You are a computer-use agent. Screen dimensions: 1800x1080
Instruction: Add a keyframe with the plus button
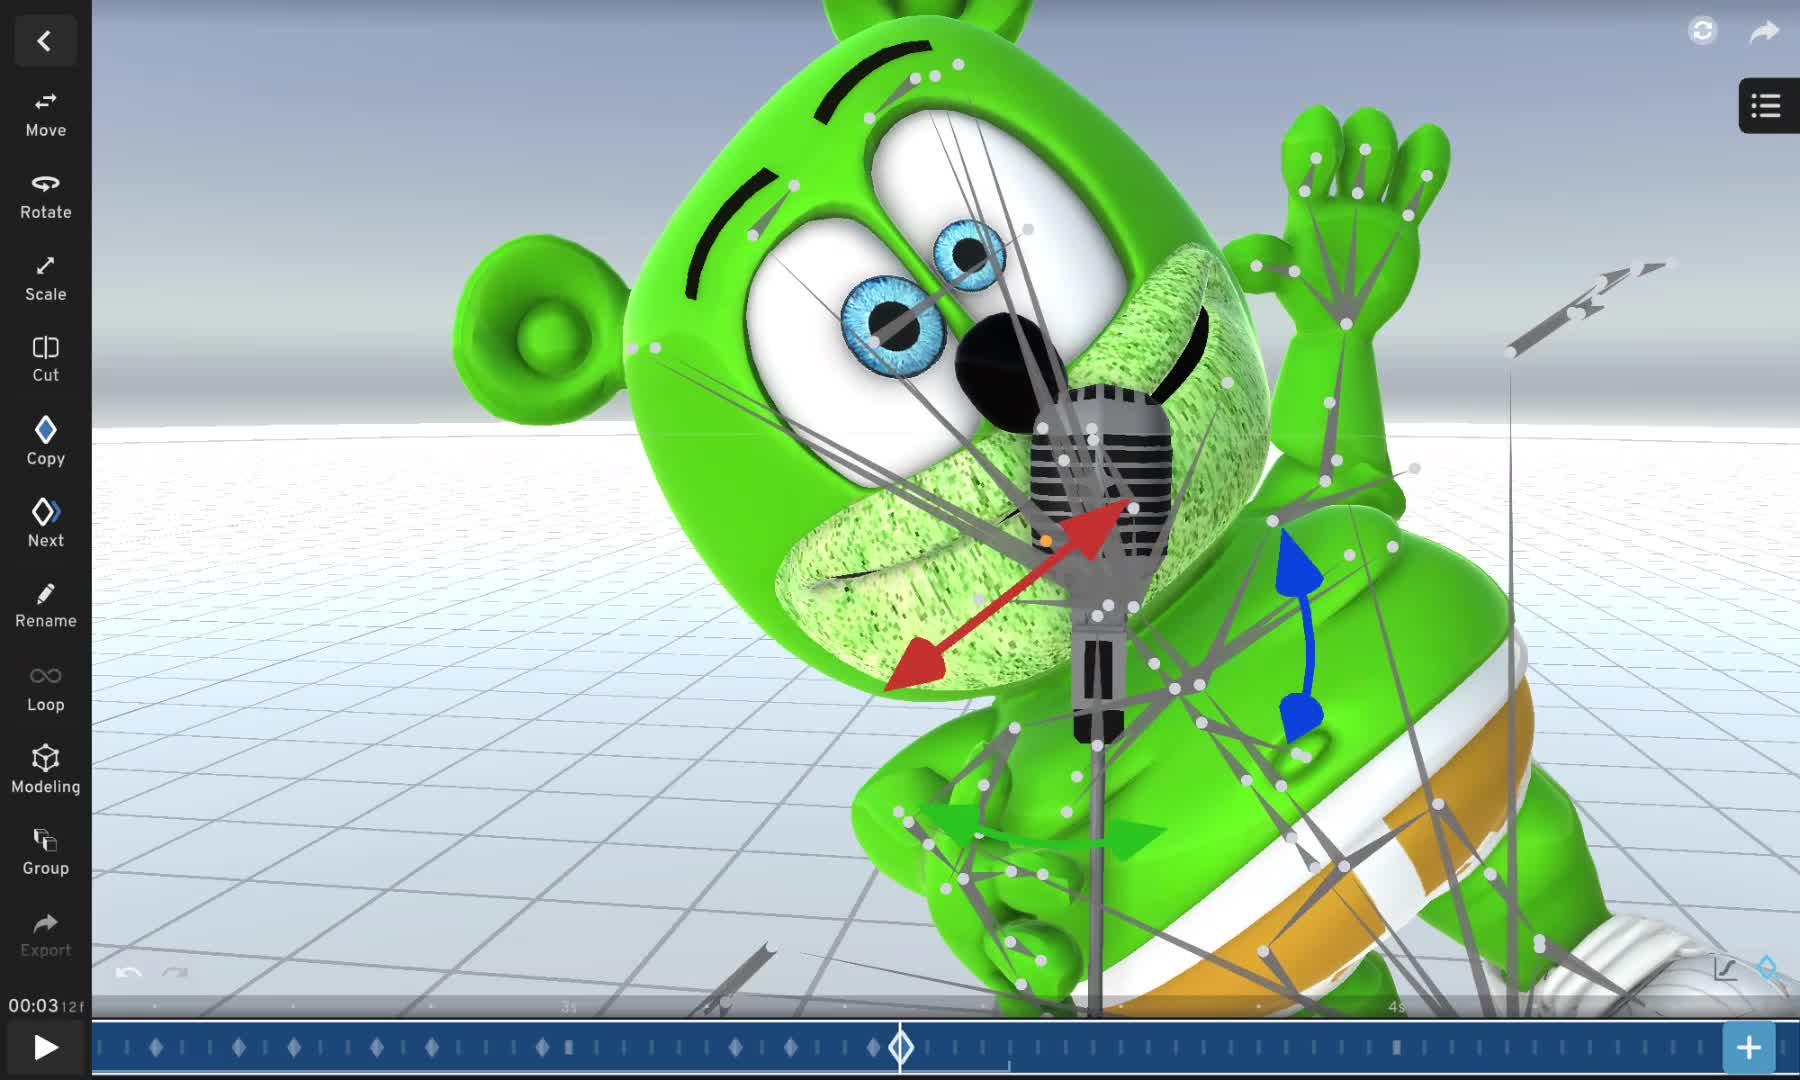(x=1748, y=1047)
